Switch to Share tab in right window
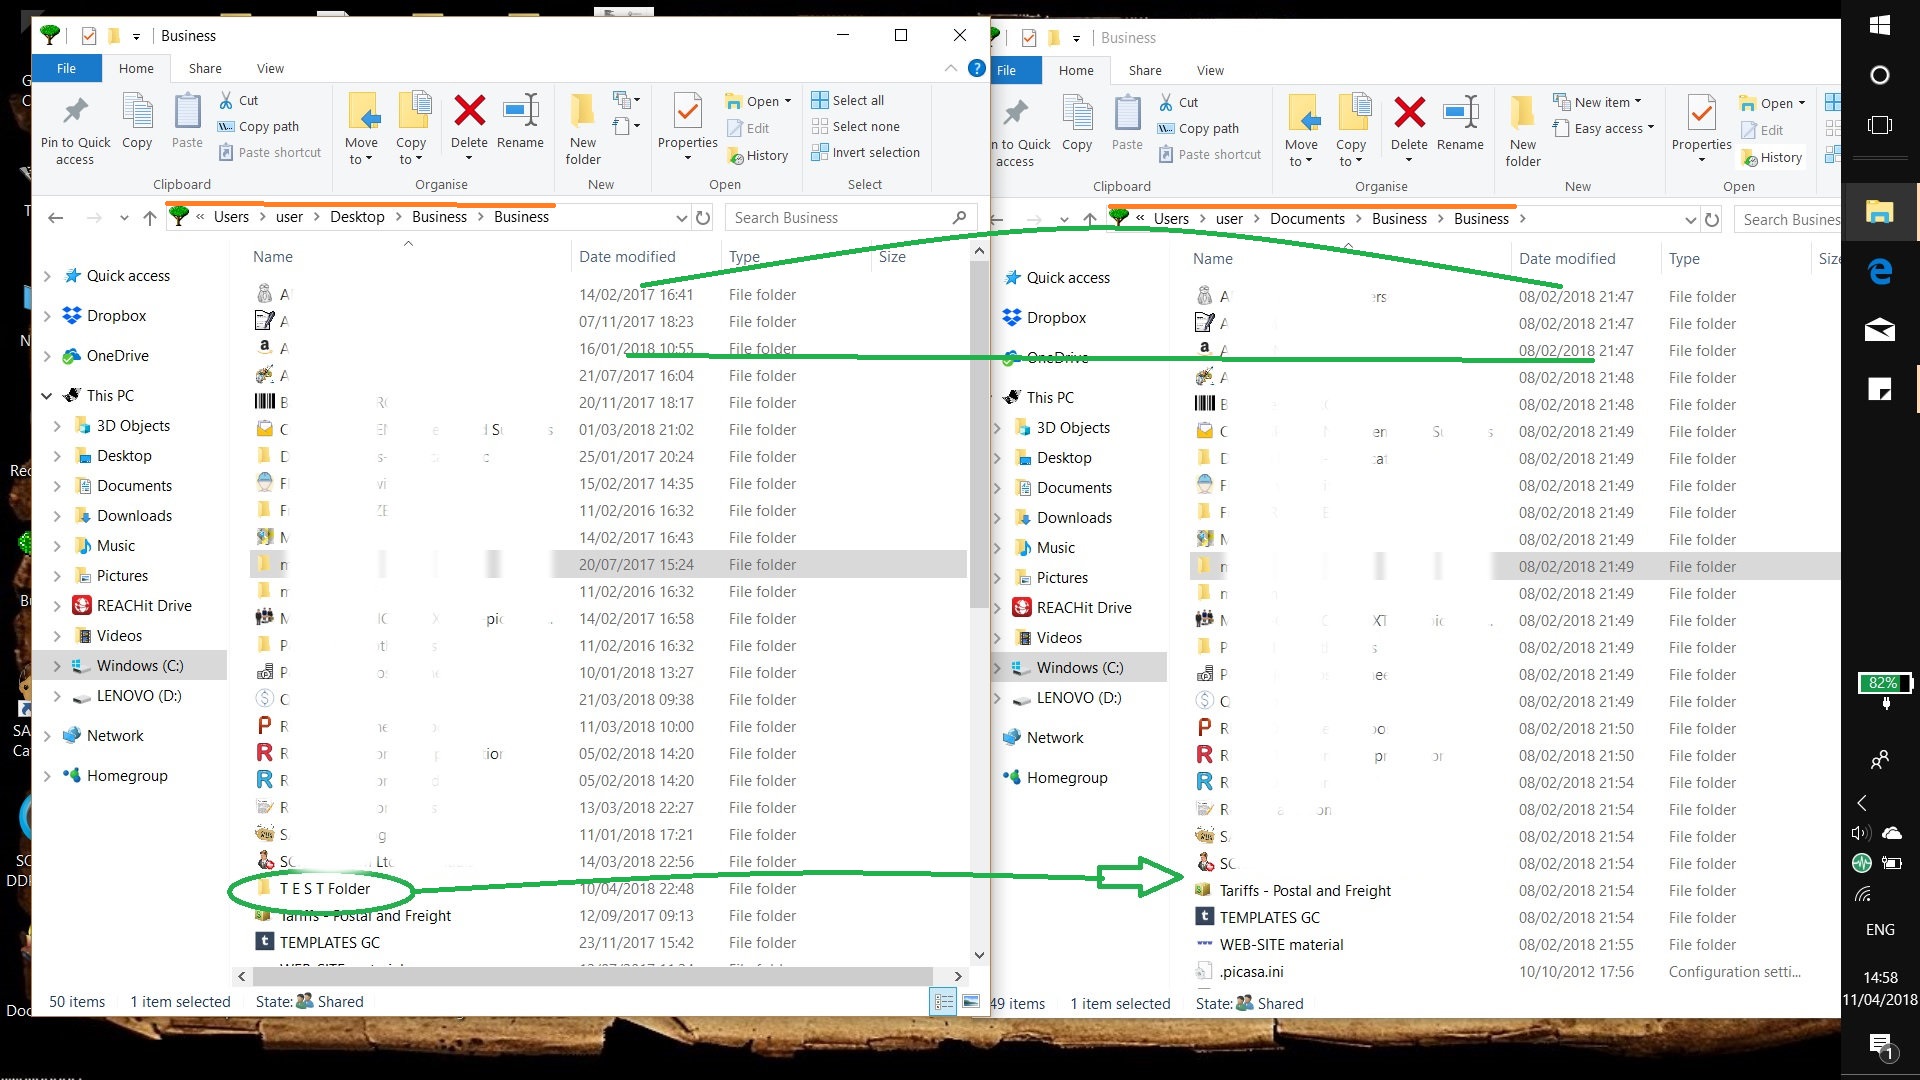Image resolution: width=1920 pixels, height=1080 pixels. [1145, 70]
